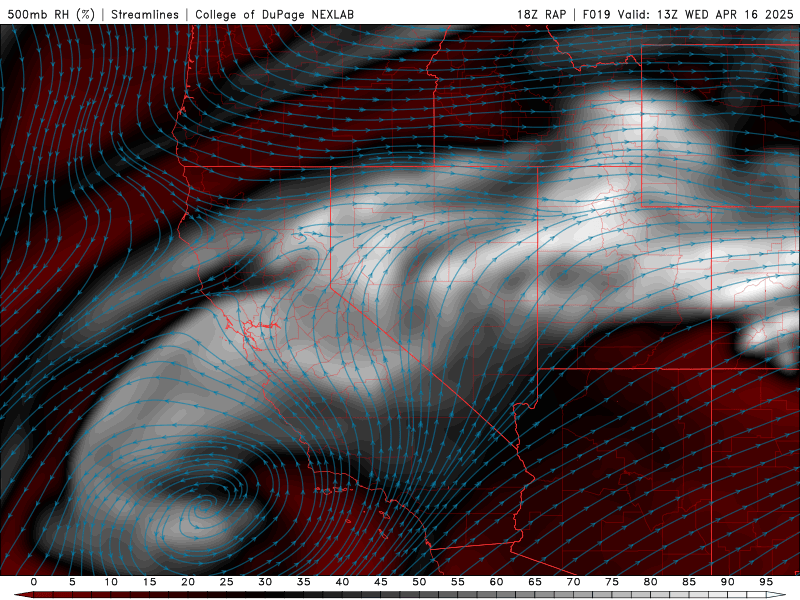This screenshot has width=800, height=600.
Task: Click the "95" color bar label
Action: point(766,582)
